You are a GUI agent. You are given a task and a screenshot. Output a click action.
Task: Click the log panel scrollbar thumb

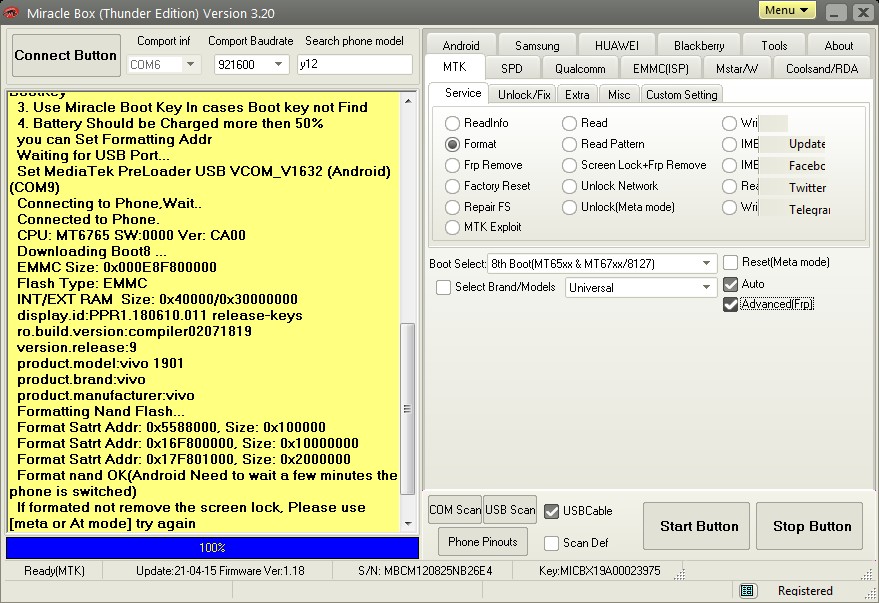point(408,409)
